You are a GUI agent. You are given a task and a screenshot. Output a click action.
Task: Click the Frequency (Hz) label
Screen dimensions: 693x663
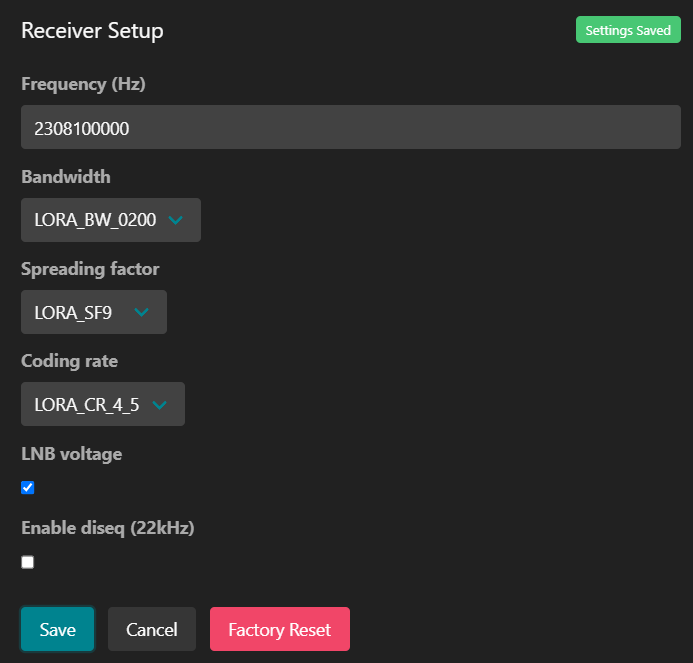(84, 84)
